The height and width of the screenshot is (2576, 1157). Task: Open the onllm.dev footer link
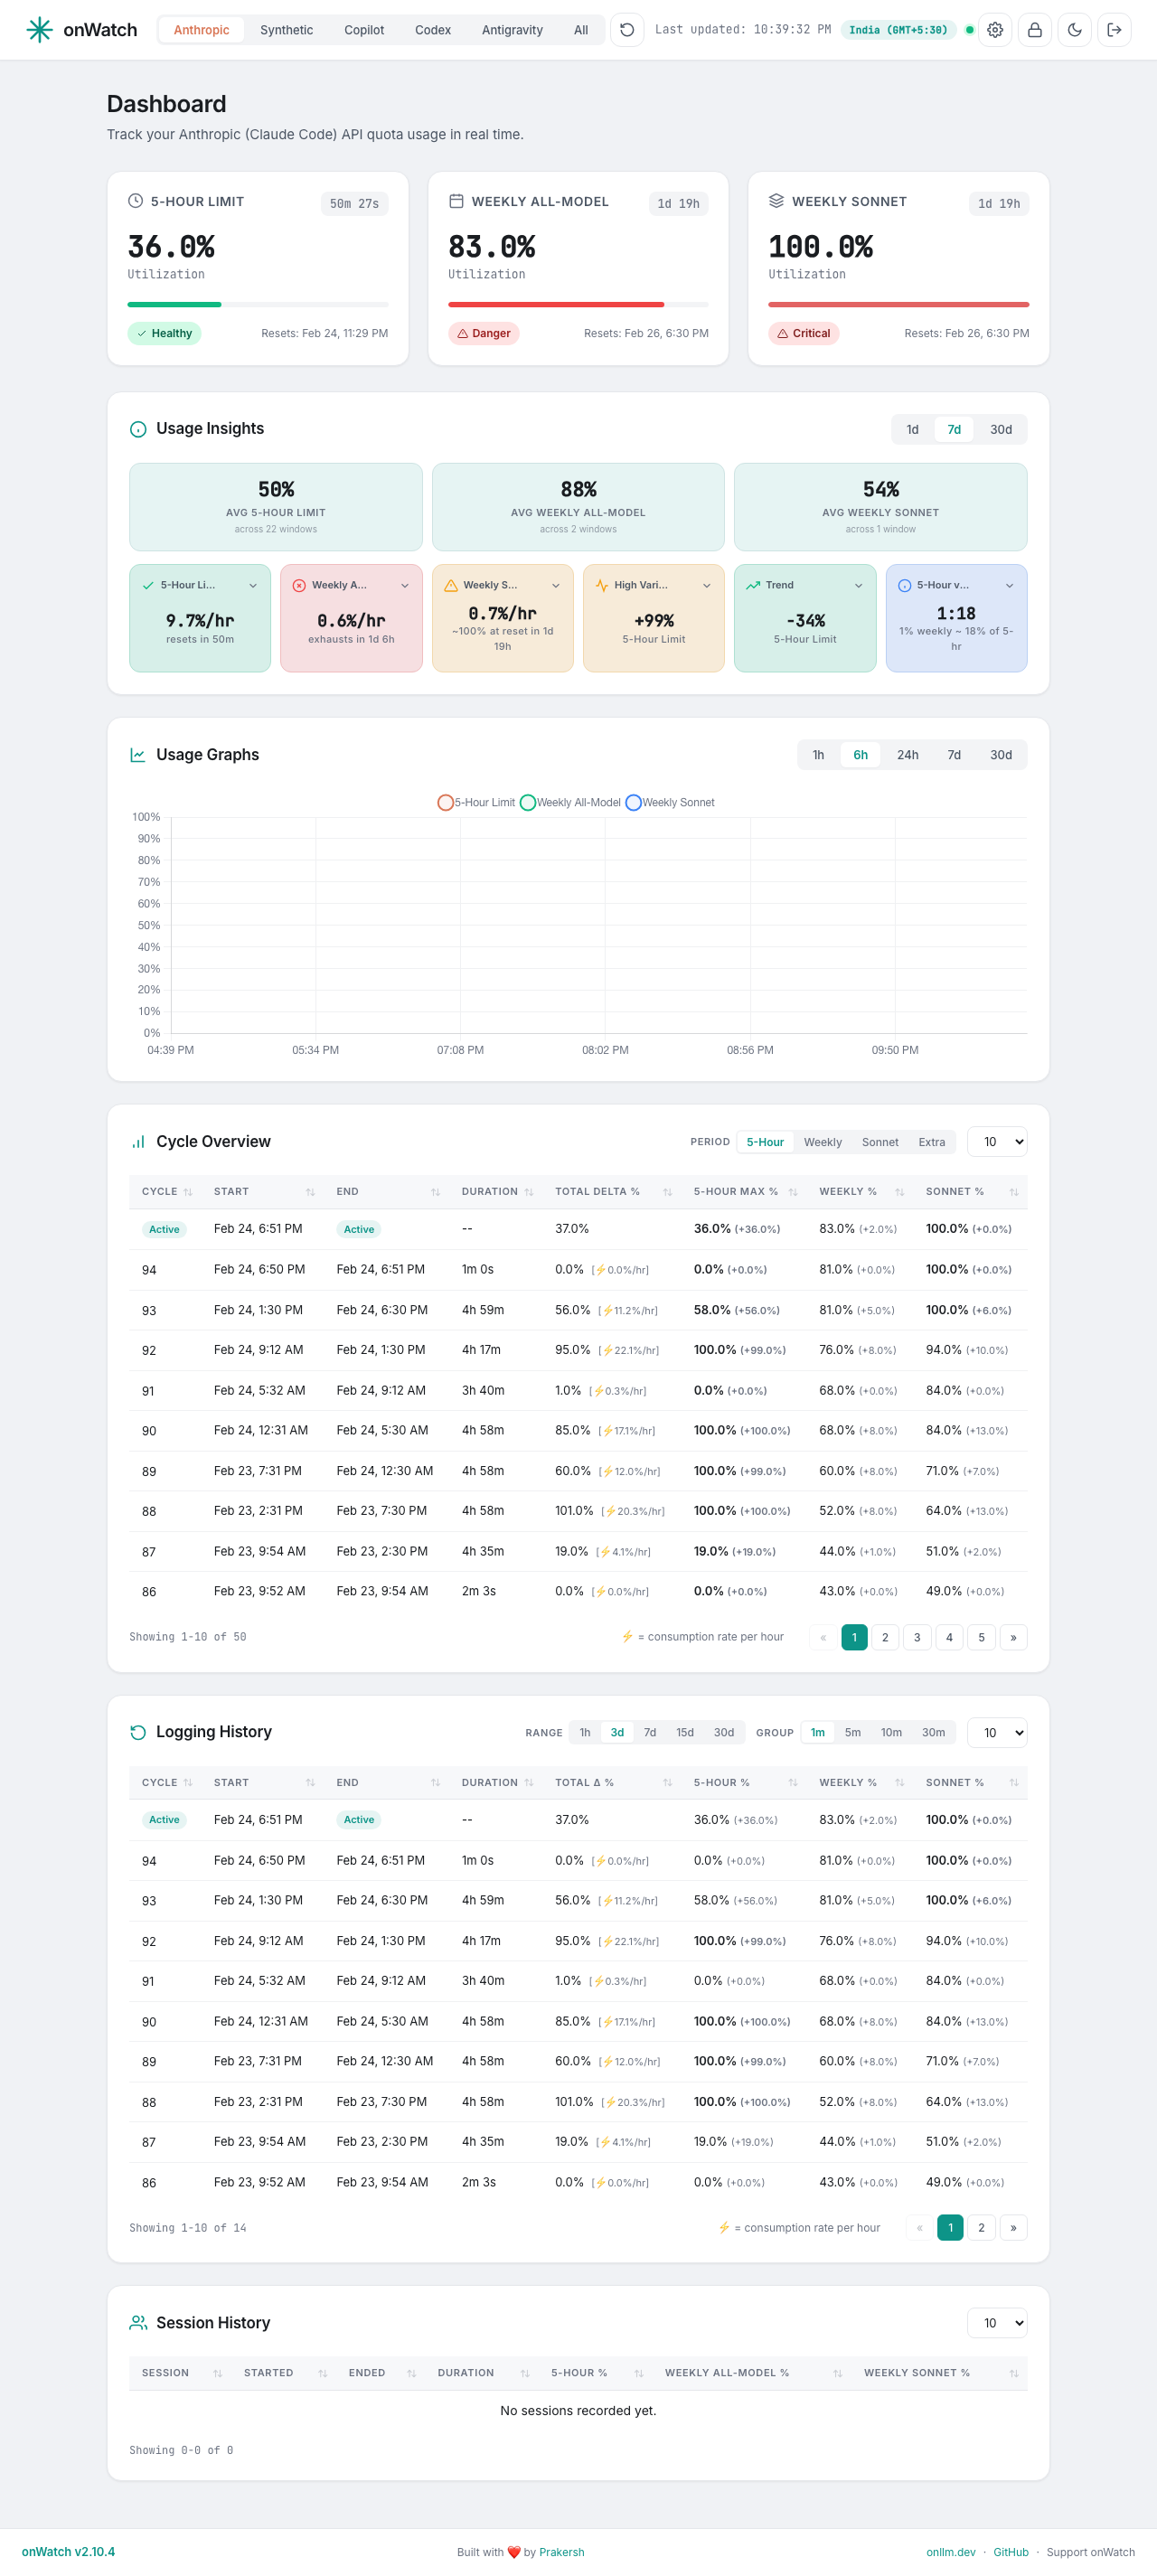(x=951, y=2552)
